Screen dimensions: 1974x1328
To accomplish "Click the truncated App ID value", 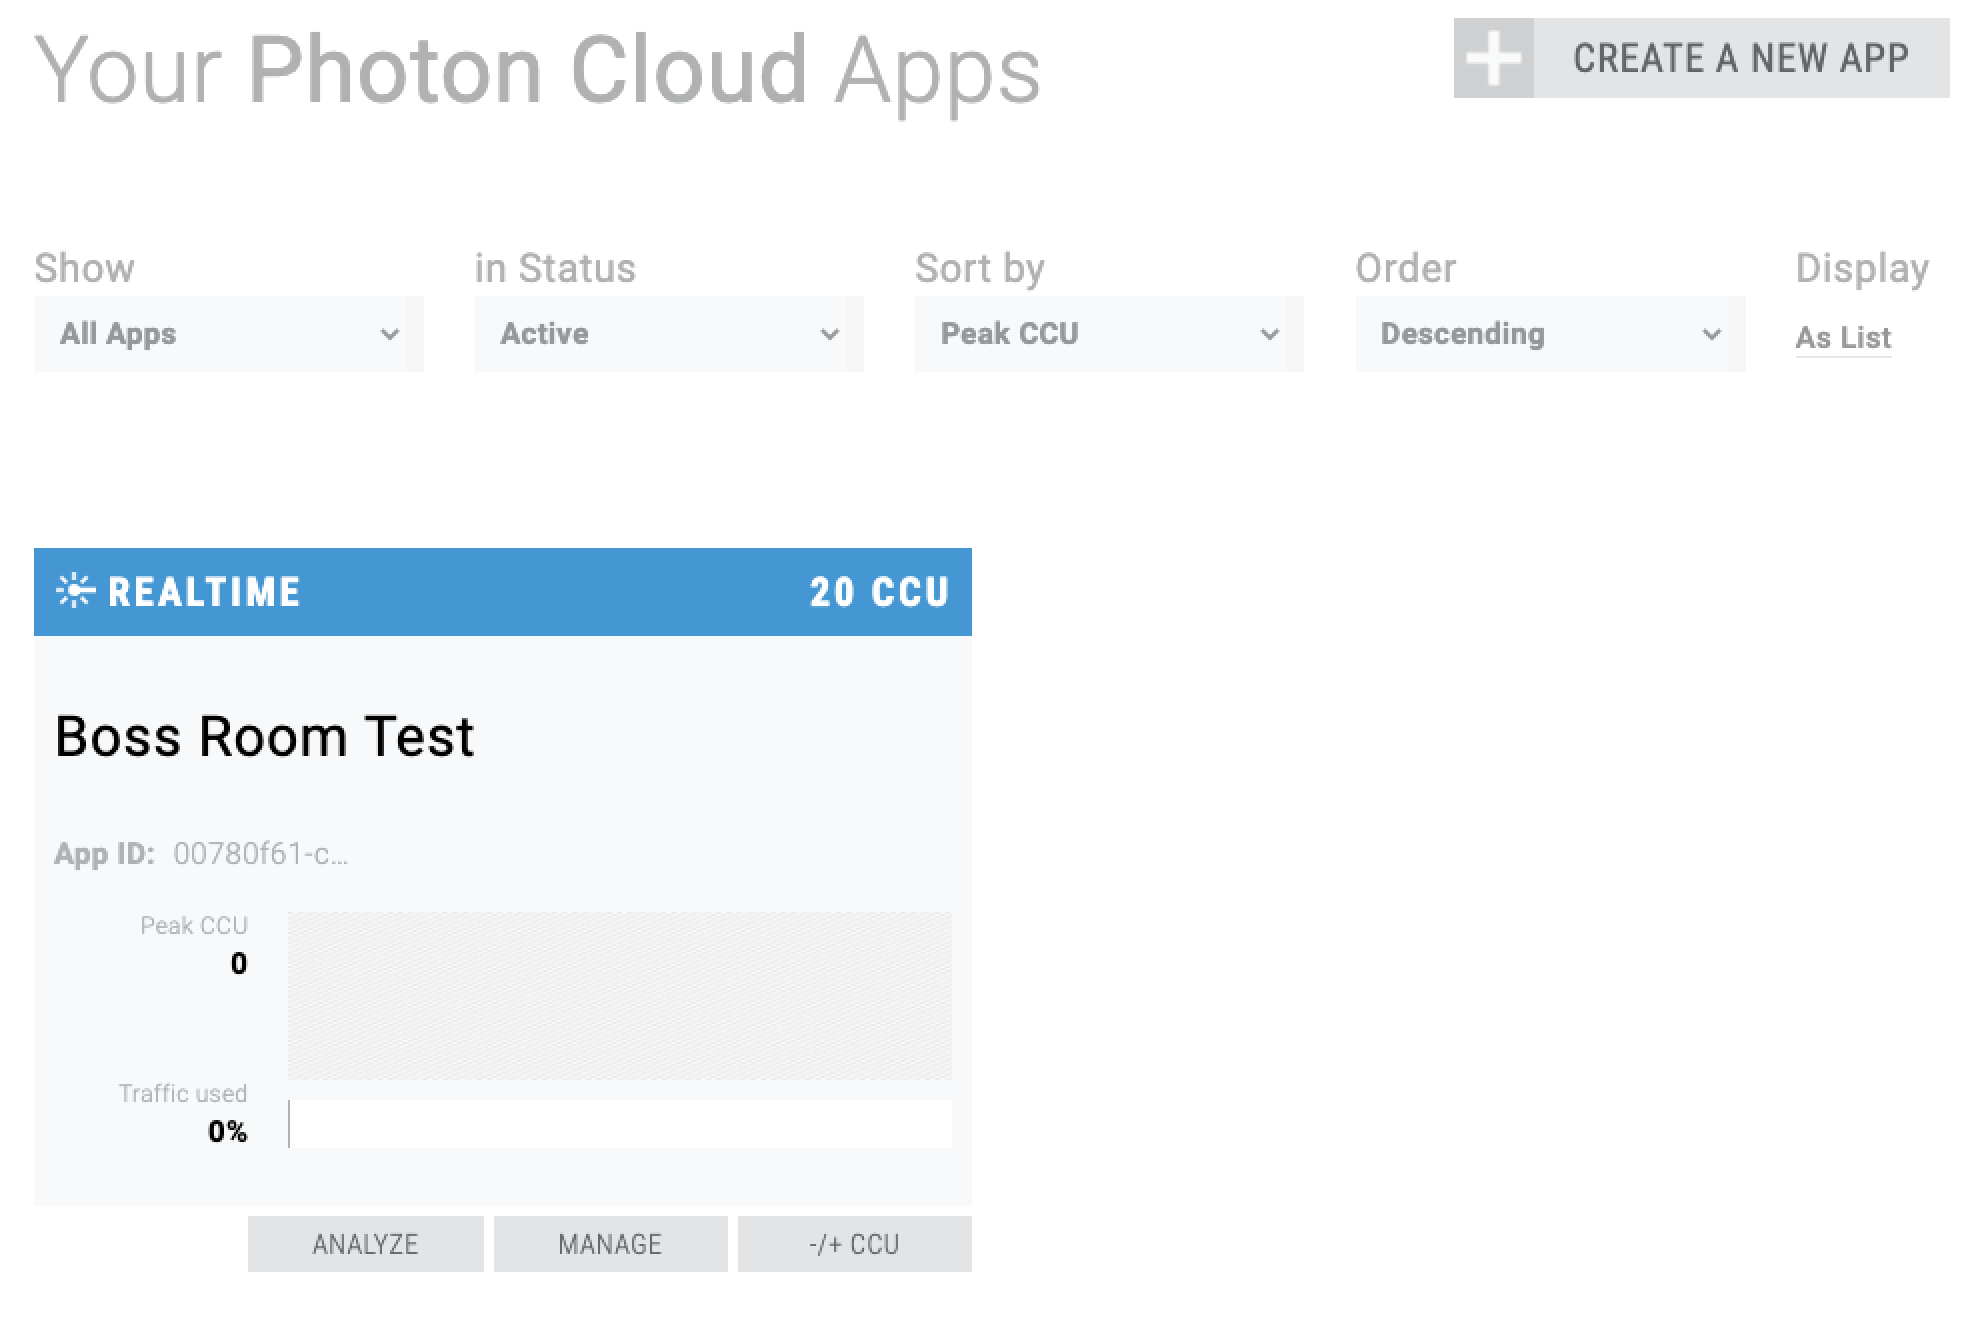I will (x=260, y=854).
